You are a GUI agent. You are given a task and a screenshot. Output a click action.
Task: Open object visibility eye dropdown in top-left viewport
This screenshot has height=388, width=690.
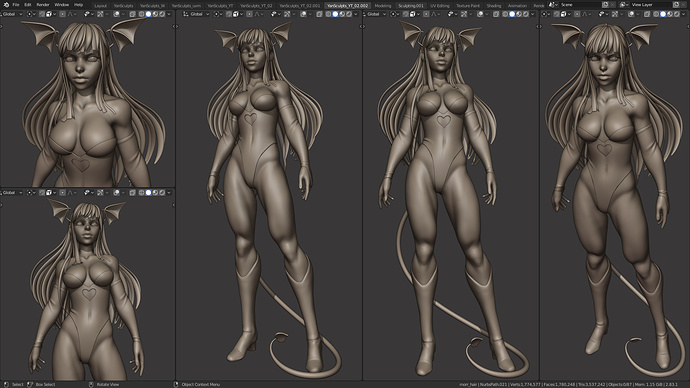[x=89, y=14]
